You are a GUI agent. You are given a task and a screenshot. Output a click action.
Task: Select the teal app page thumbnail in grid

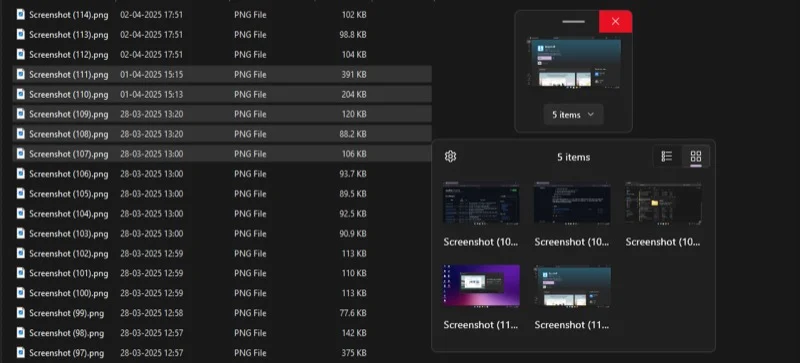(x=572, y=285)
